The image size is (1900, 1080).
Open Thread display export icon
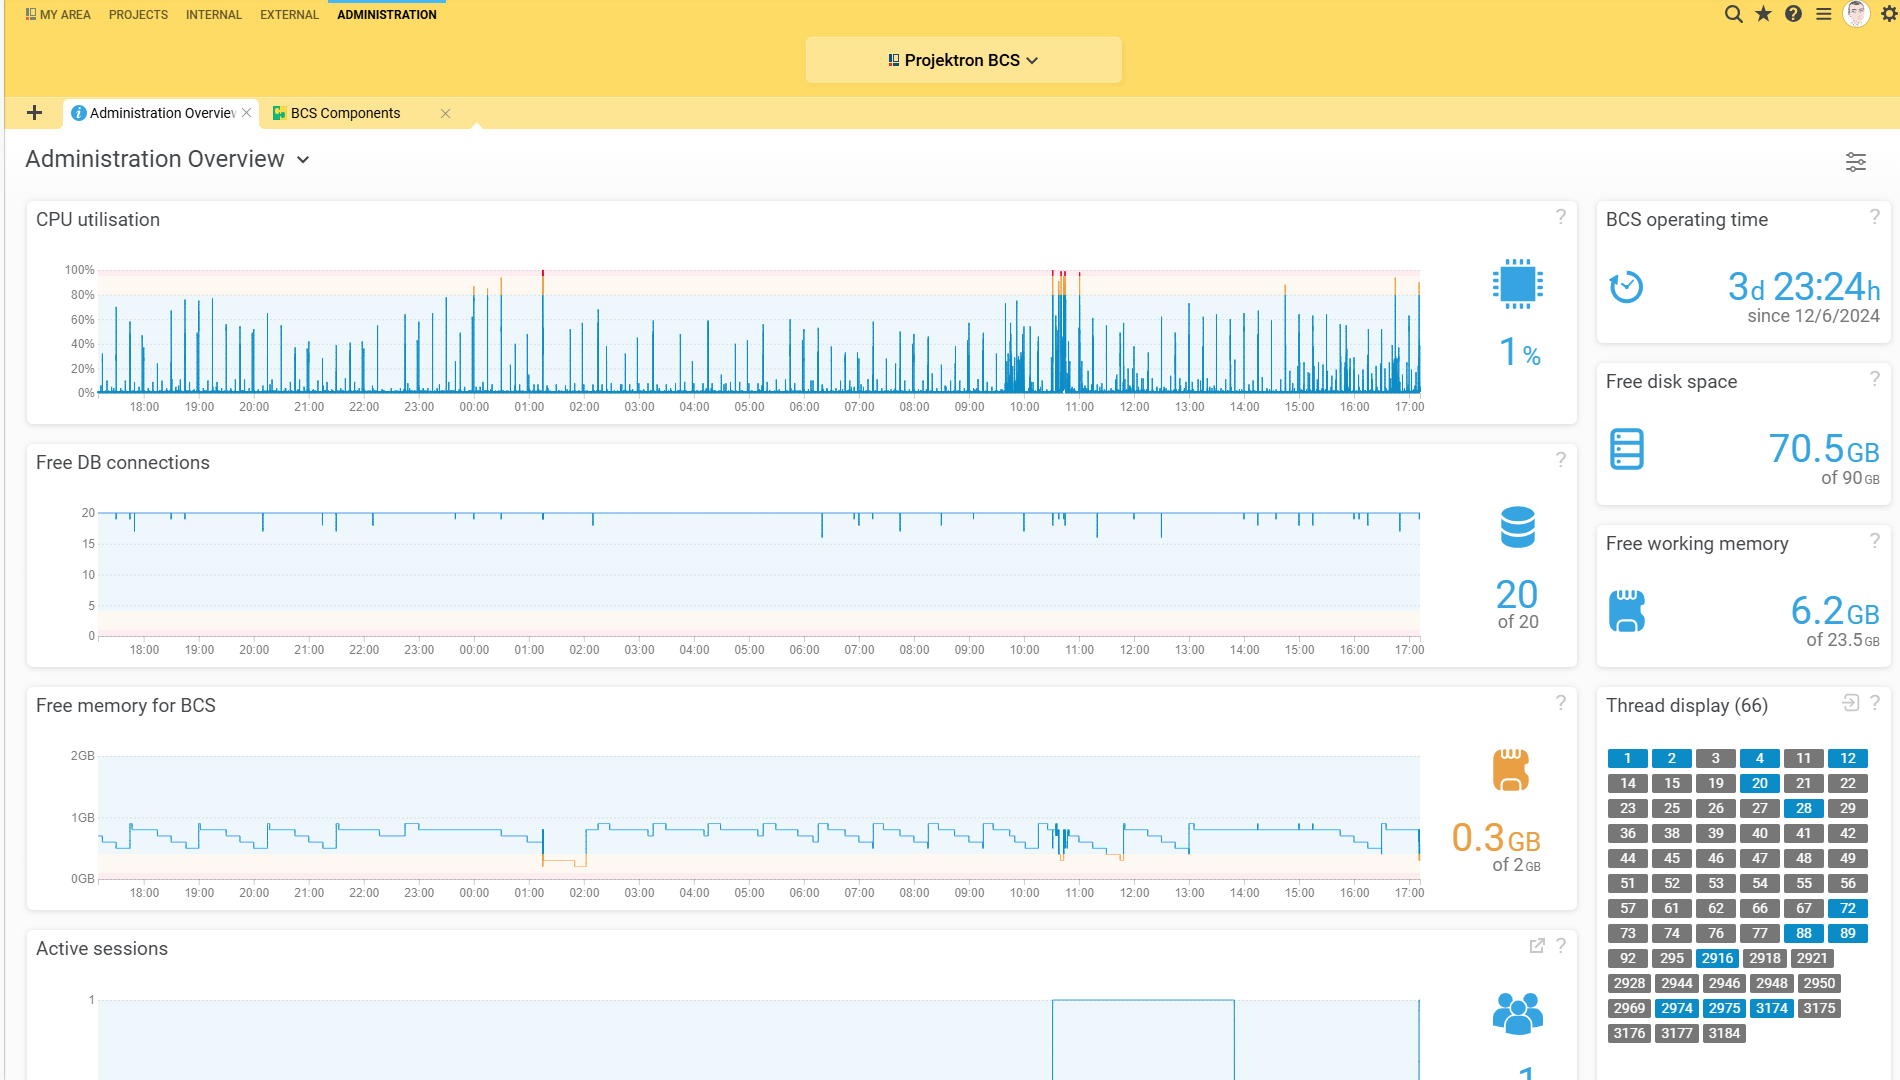tap(1851, 703)
